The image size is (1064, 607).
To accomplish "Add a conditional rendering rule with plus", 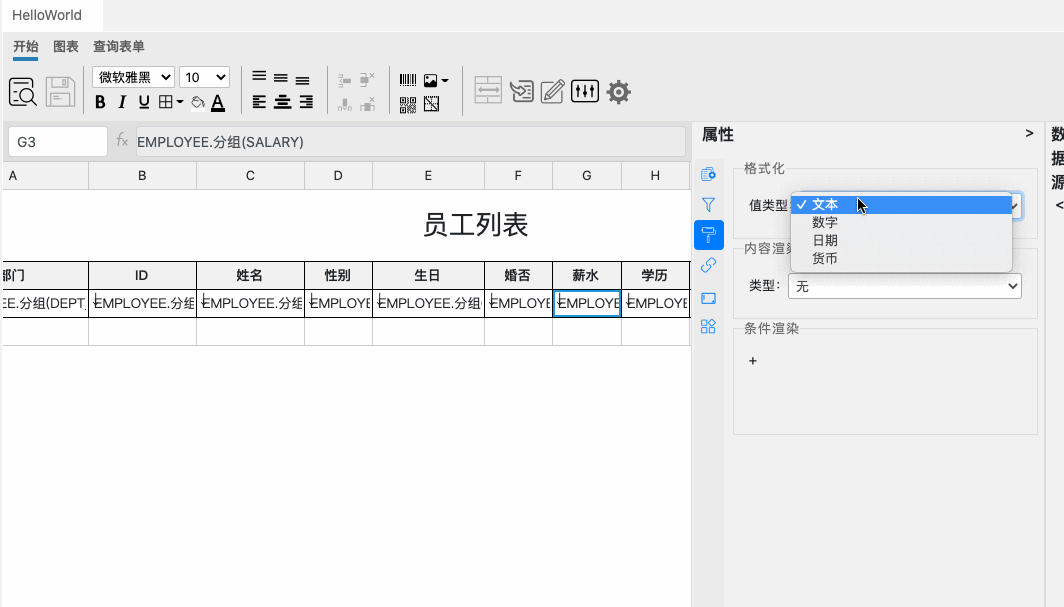I will click(x=753, y=361).
